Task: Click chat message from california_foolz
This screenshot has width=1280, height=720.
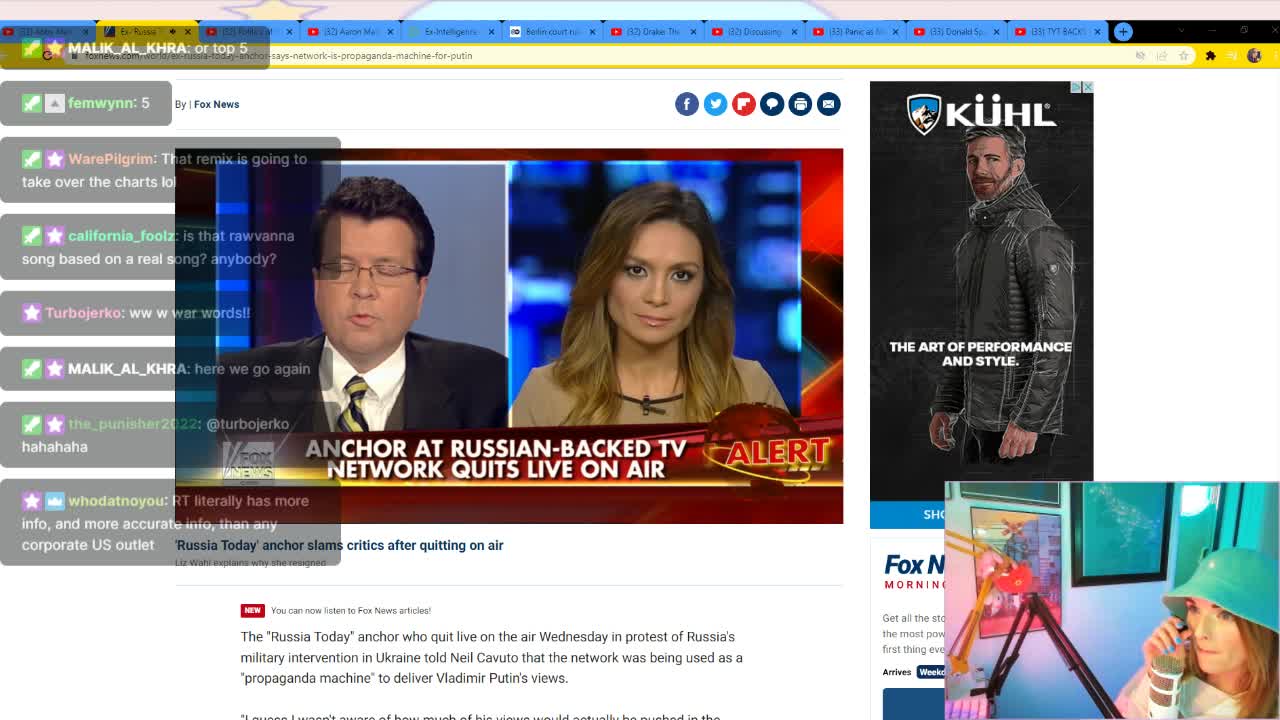Action: 170,247
